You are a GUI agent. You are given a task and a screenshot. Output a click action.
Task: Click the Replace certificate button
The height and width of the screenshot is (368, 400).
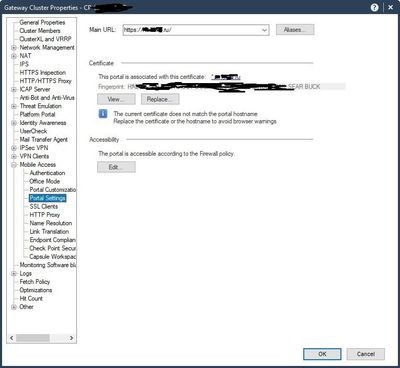pyautogui.click(x=160, y=99)
